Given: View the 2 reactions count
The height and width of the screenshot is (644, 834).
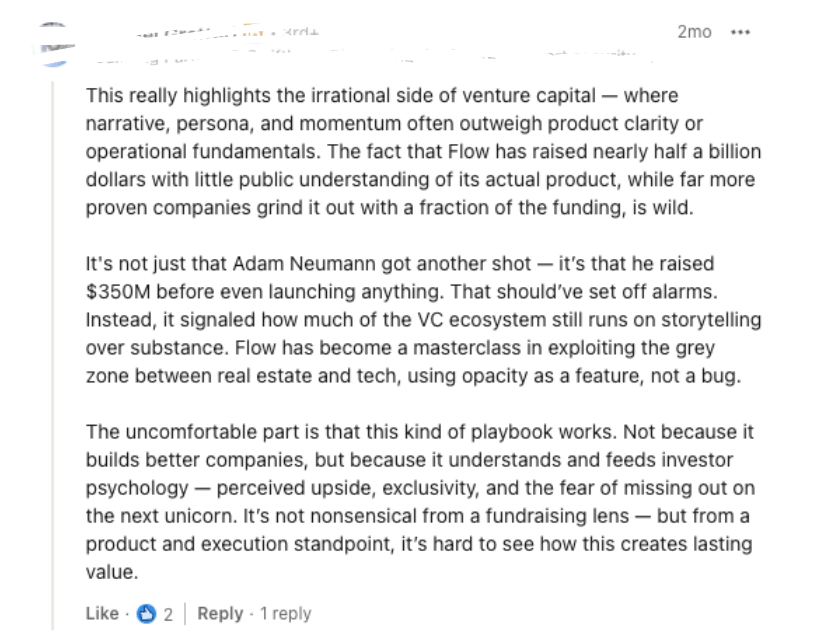Looking at the screenshot, I should (x=168, y=615).
